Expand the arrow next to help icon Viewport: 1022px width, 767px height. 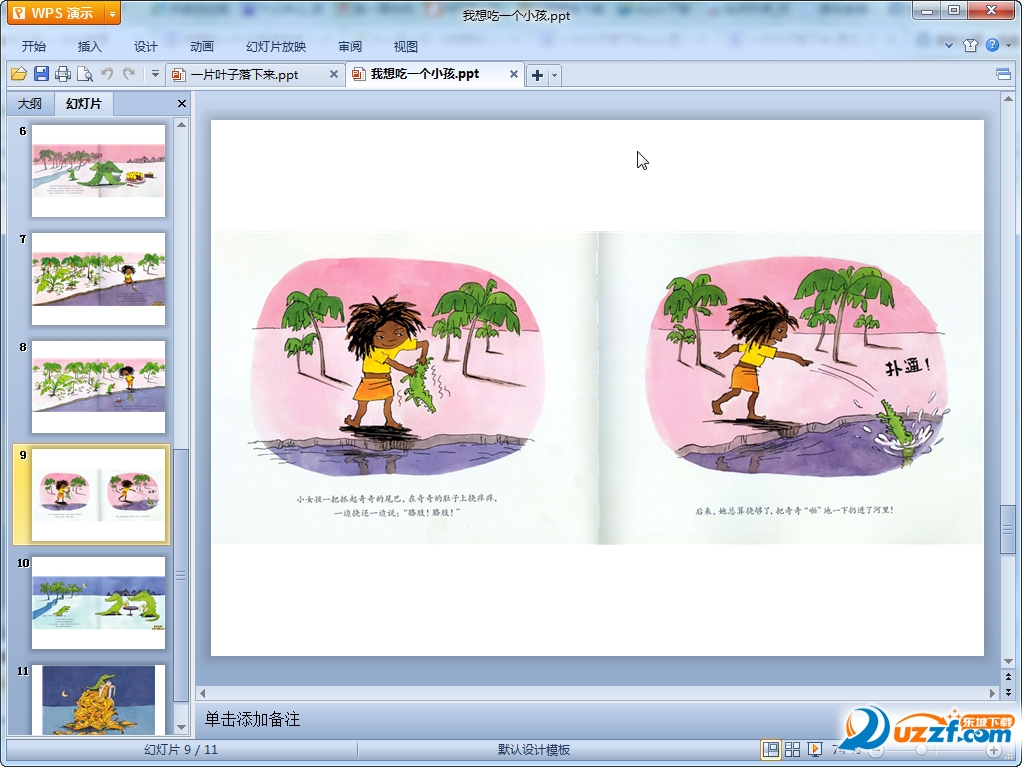(x=1008, y=46)
